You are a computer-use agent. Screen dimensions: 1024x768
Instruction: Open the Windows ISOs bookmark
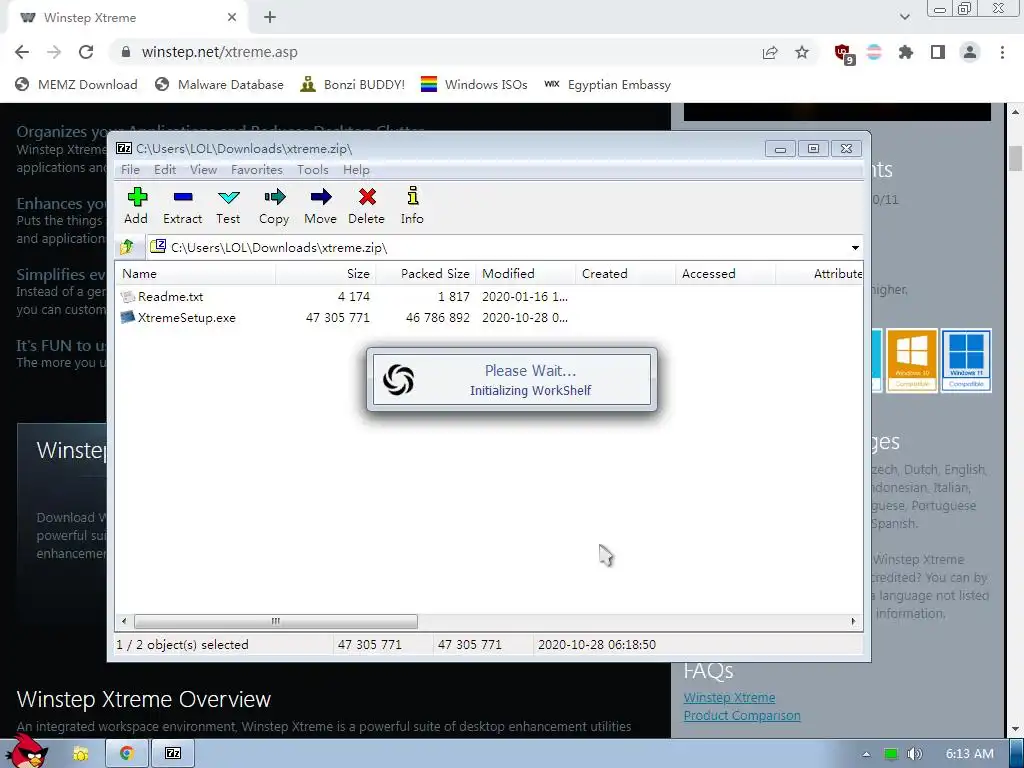pyautogui.click(x=474, y=85)
